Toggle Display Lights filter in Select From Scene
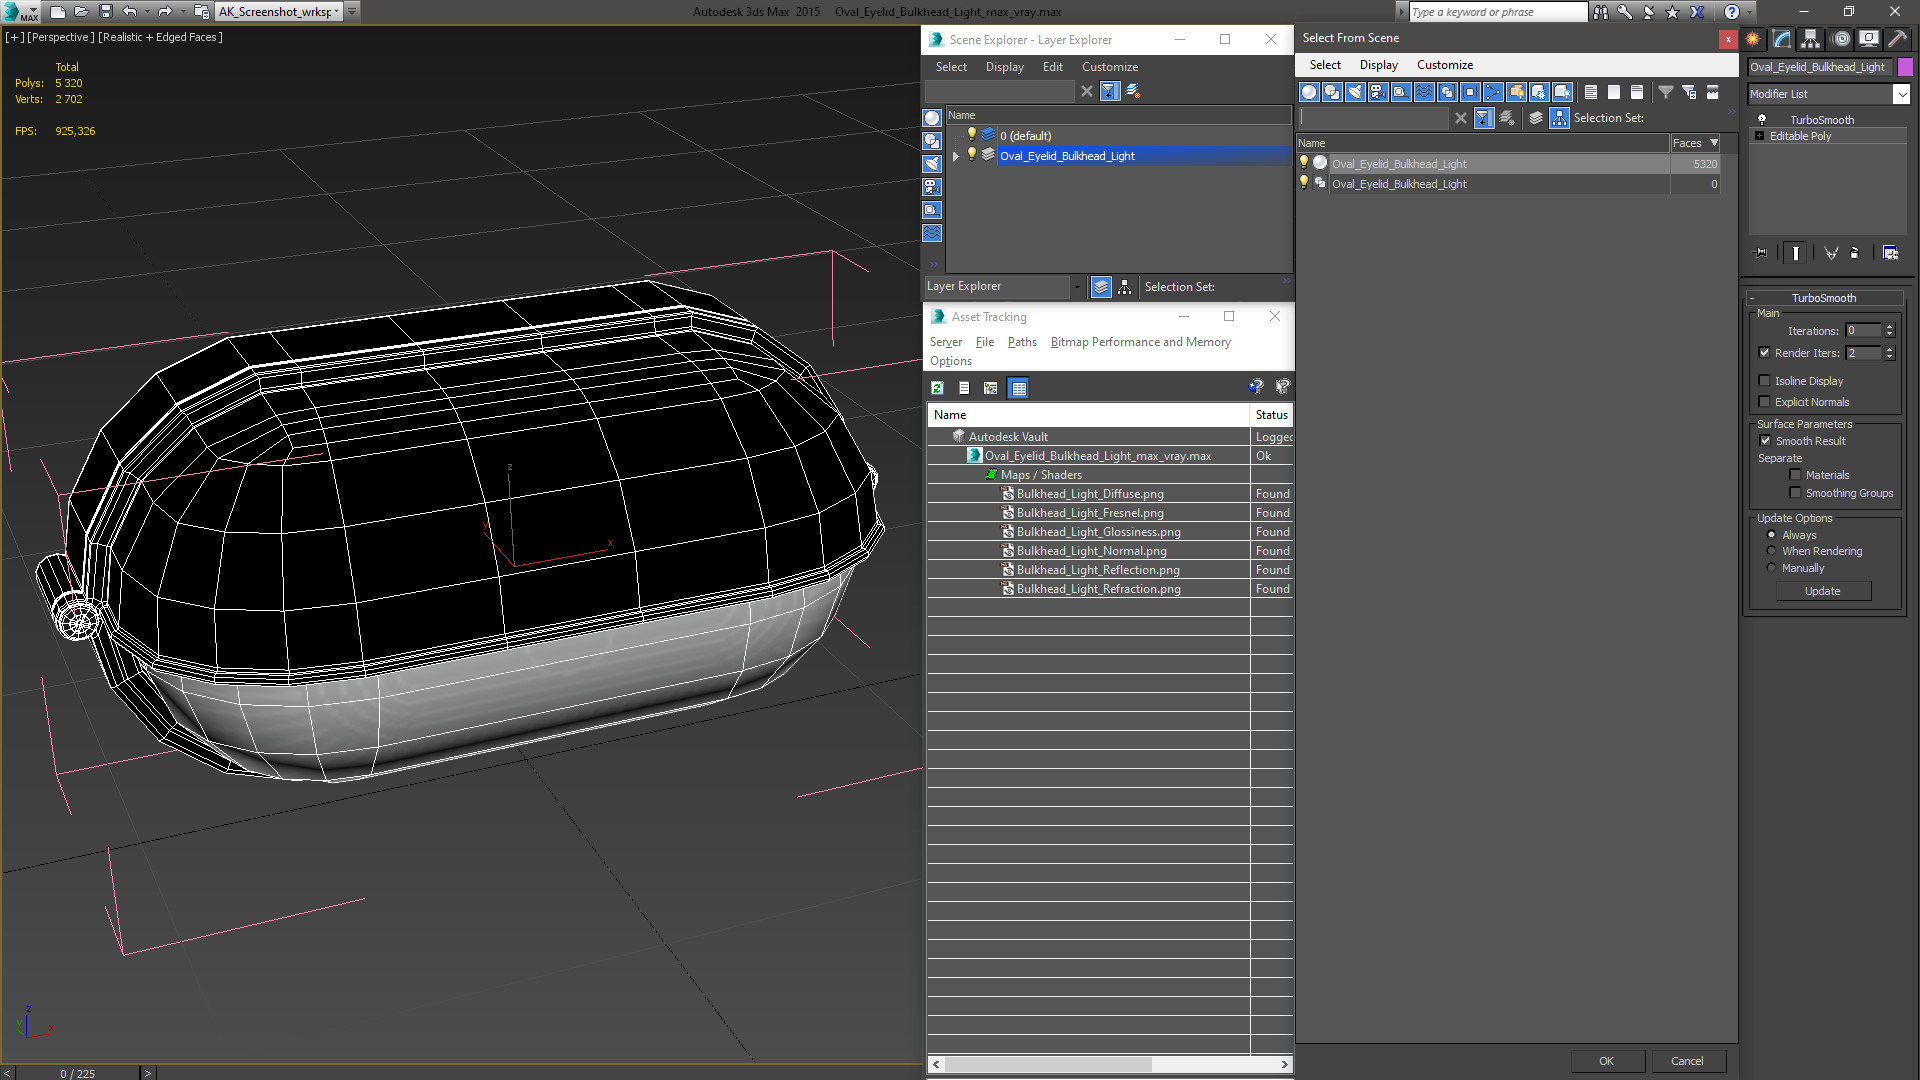Image resolution: width=1920 pixels, height=1080 pixels. click(1355, 92)
